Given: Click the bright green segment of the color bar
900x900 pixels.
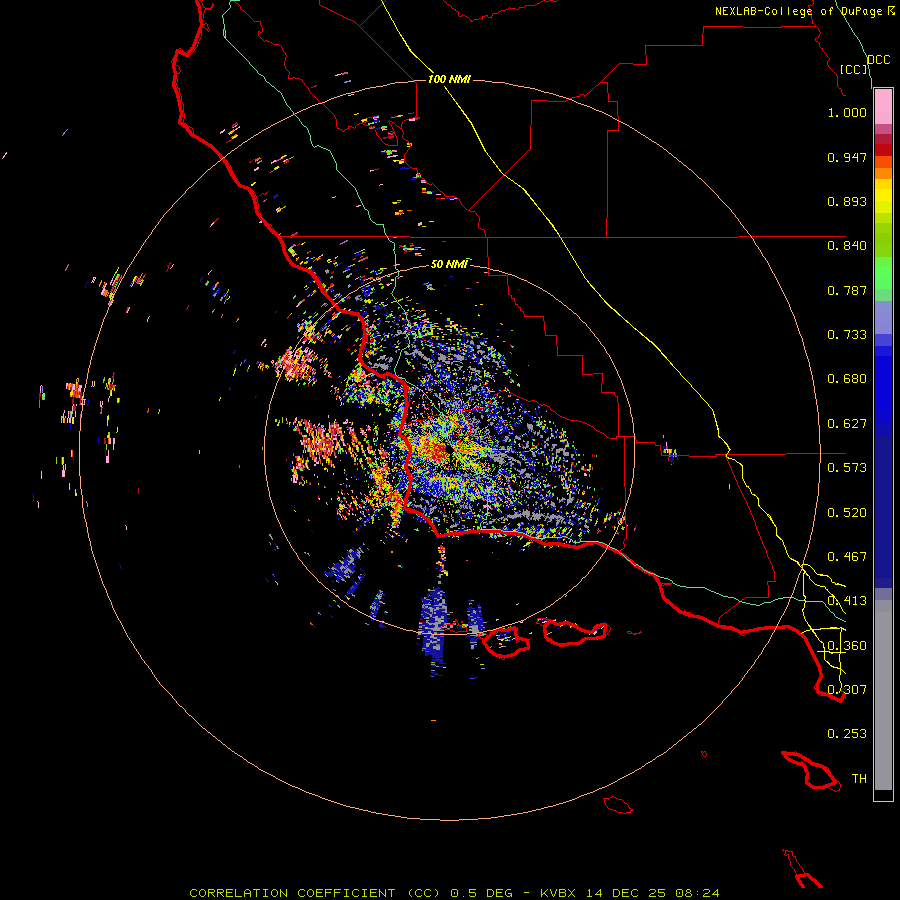Looking at the screenshot, I should (883, 273).
